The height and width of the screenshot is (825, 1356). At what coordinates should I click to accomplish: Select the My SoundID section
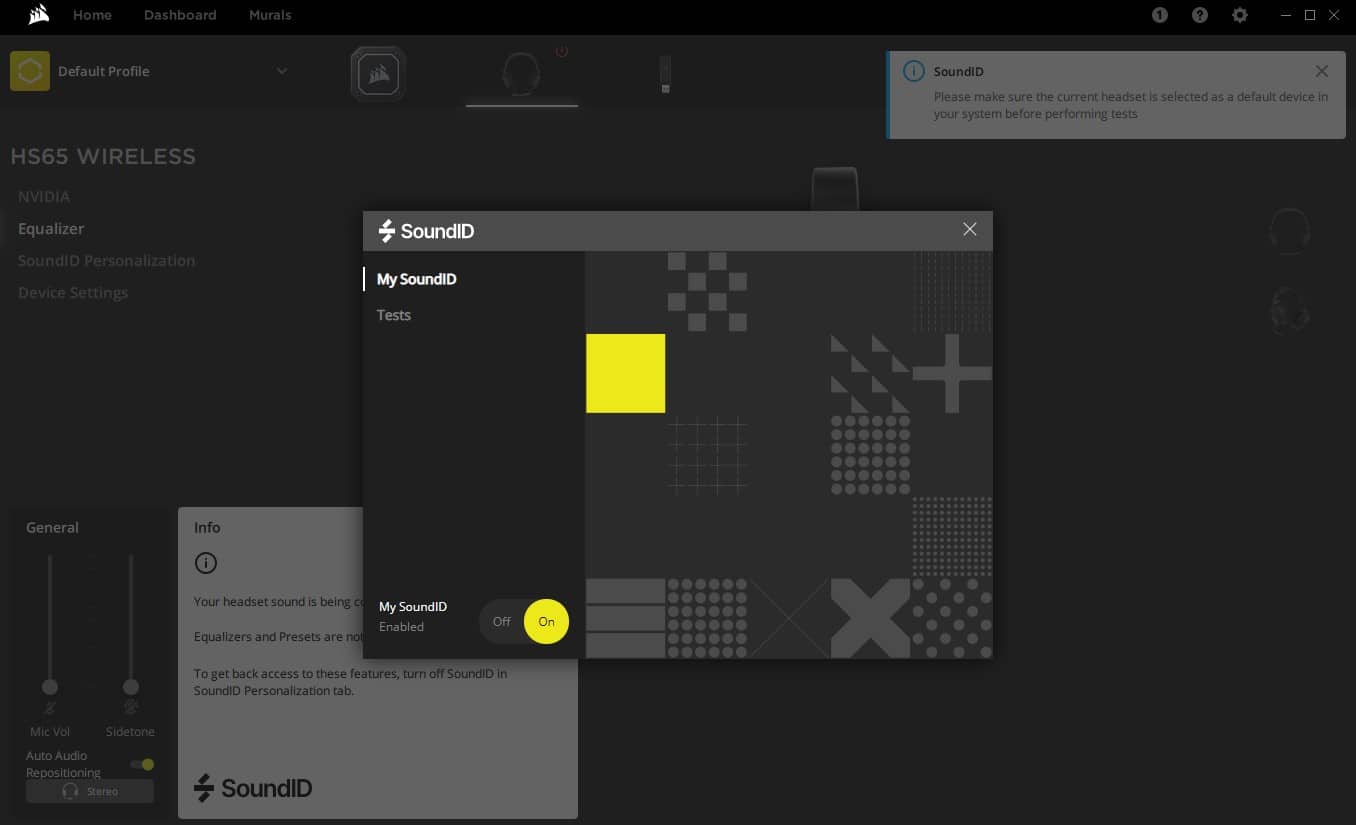(x=417, y=279)
